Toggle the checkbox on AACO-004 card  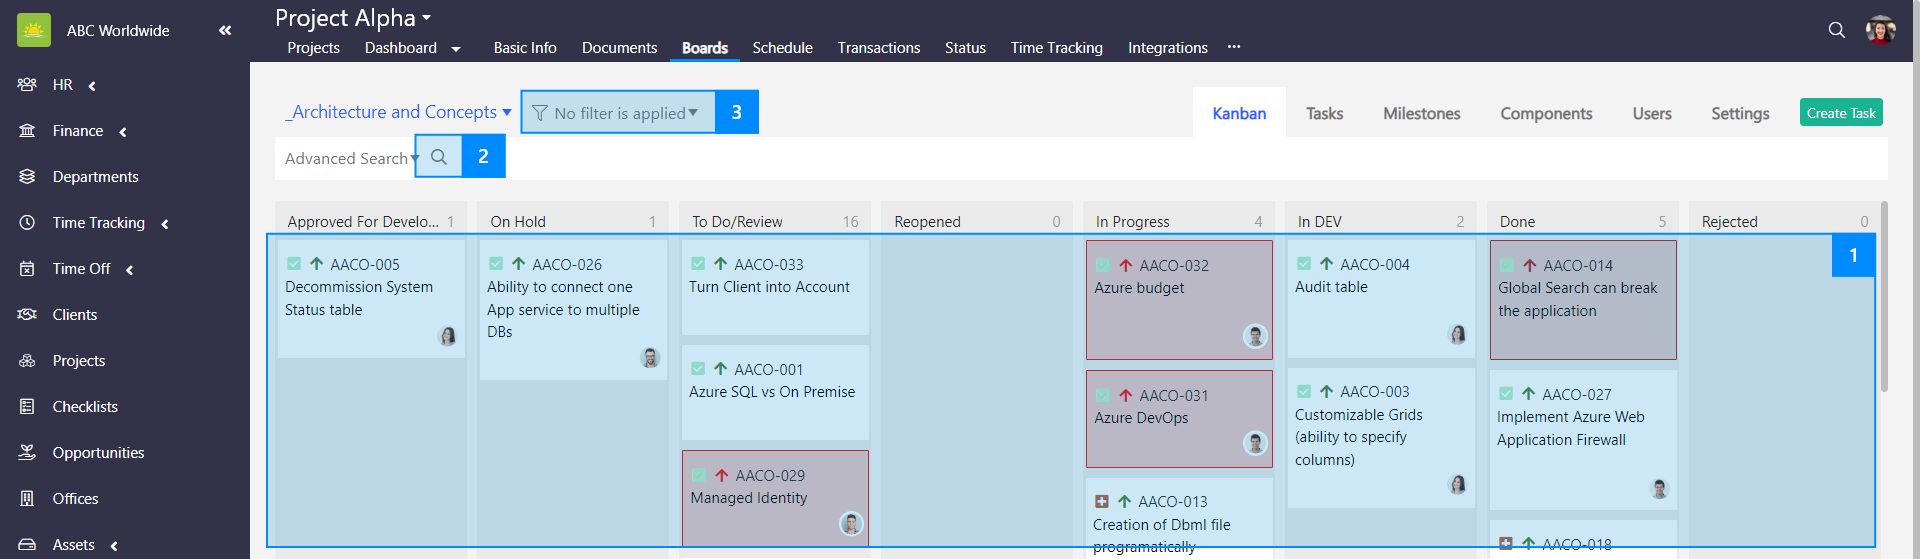coord(1304,264)
